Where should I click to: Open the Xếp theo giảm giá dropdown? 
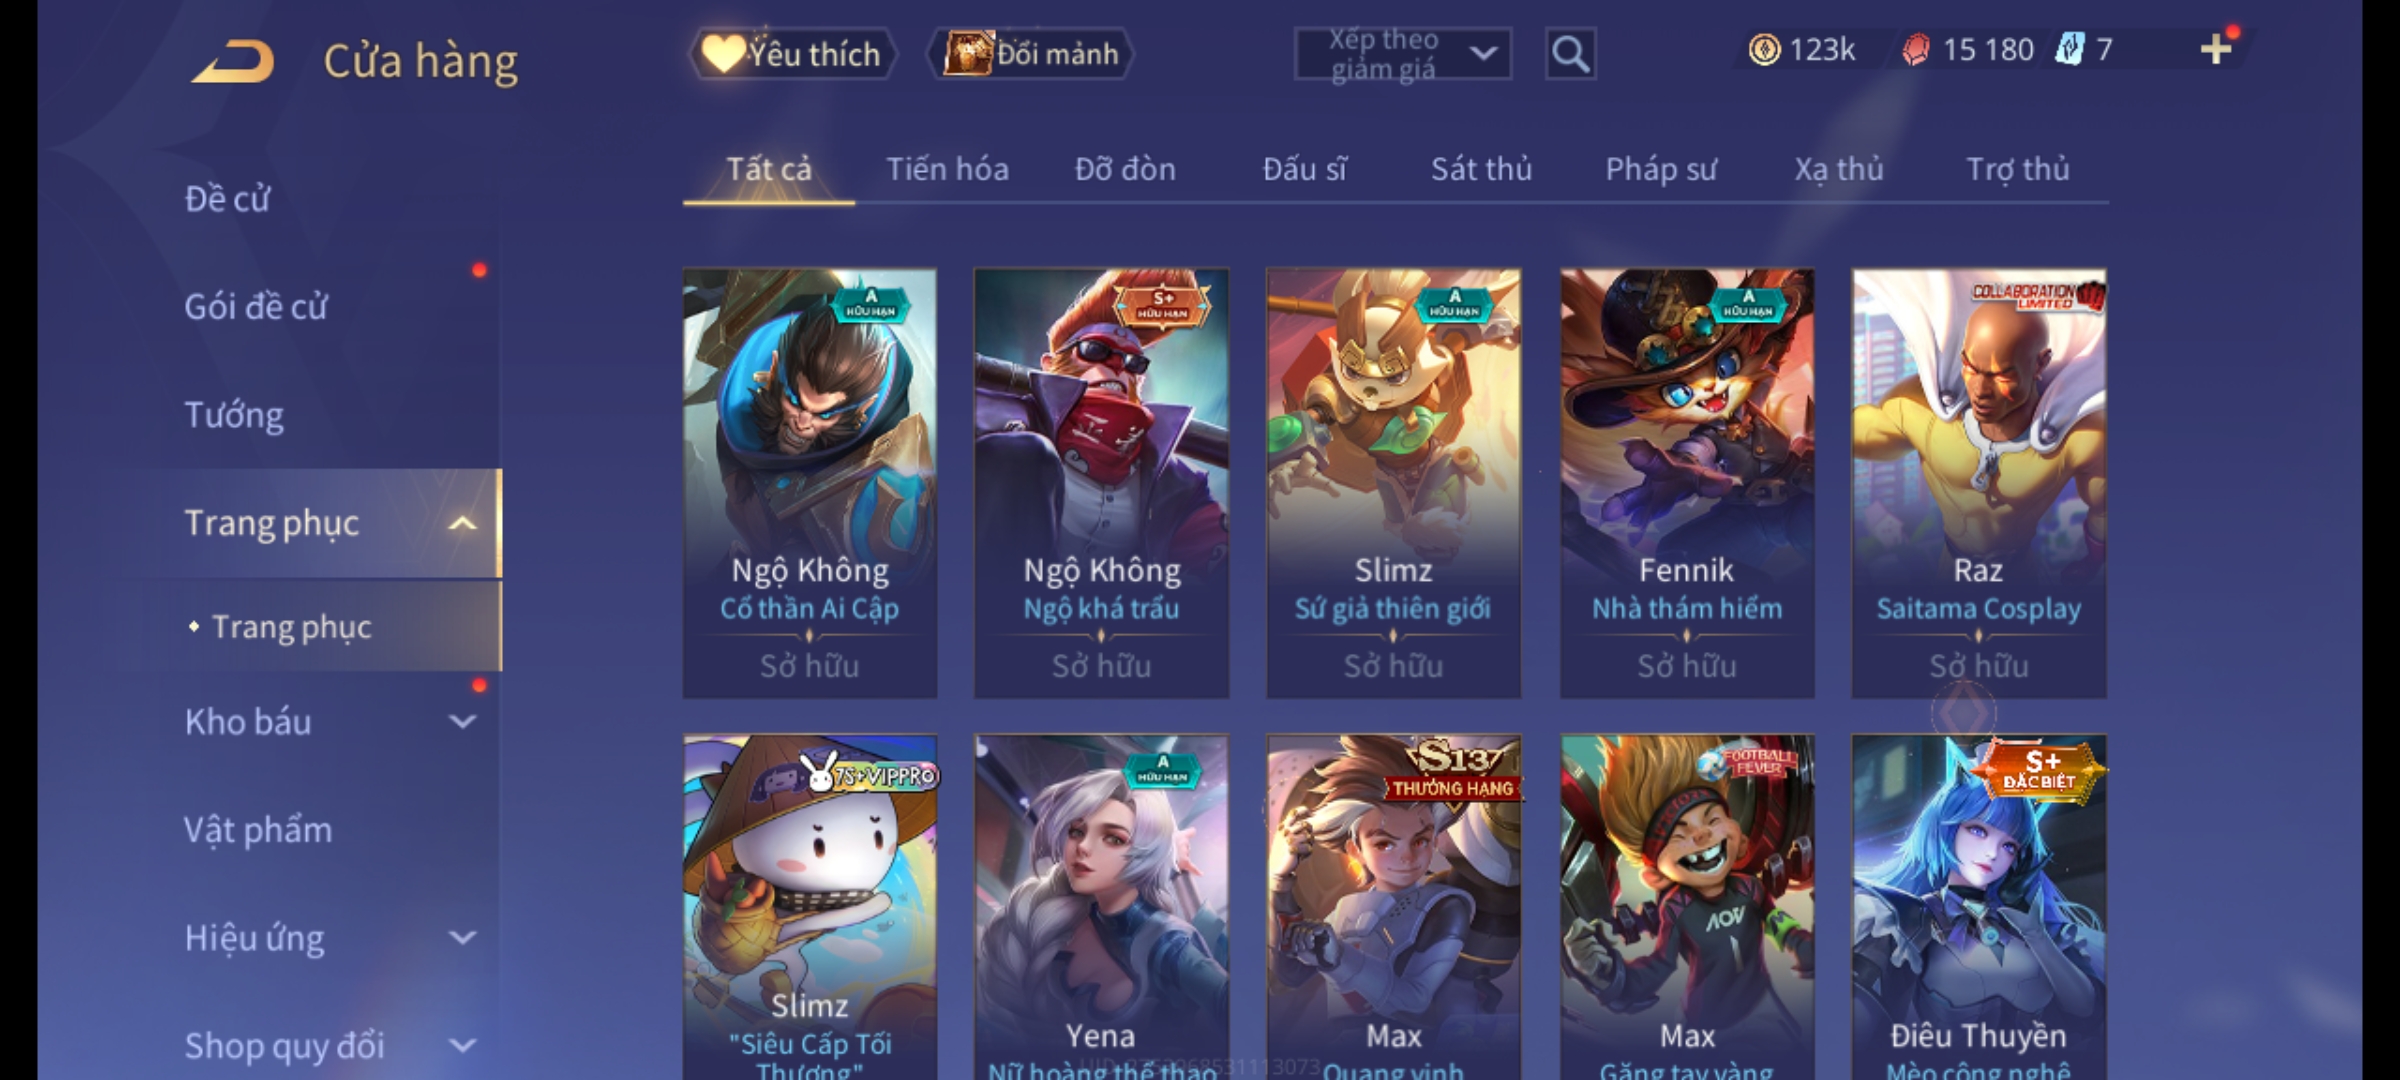point(1402,54)
